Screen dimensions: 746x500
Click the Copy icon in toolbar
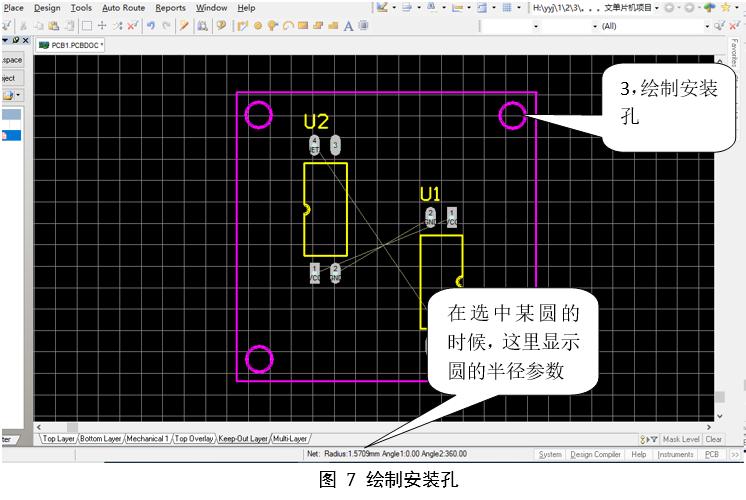(x=39, y=26)
